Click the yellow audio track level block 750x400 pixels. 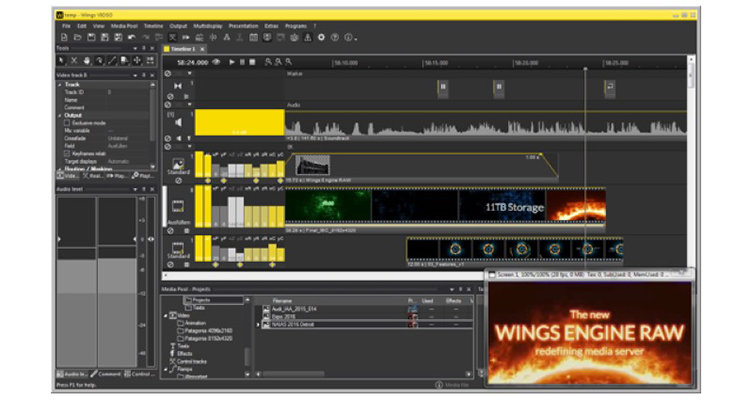coord(240,122)
